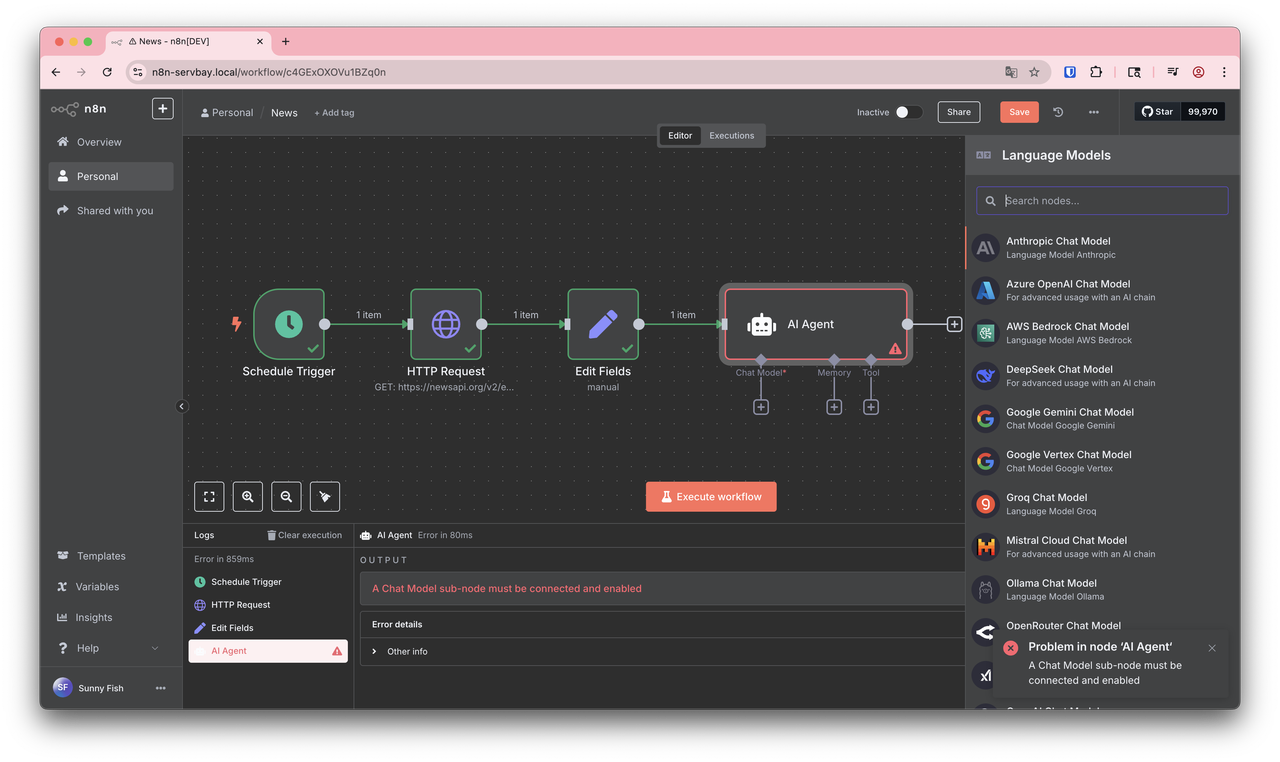Choose Azure OpenAI Chat Model
Screen dimensions: 1280x762
click(1102, 290)
